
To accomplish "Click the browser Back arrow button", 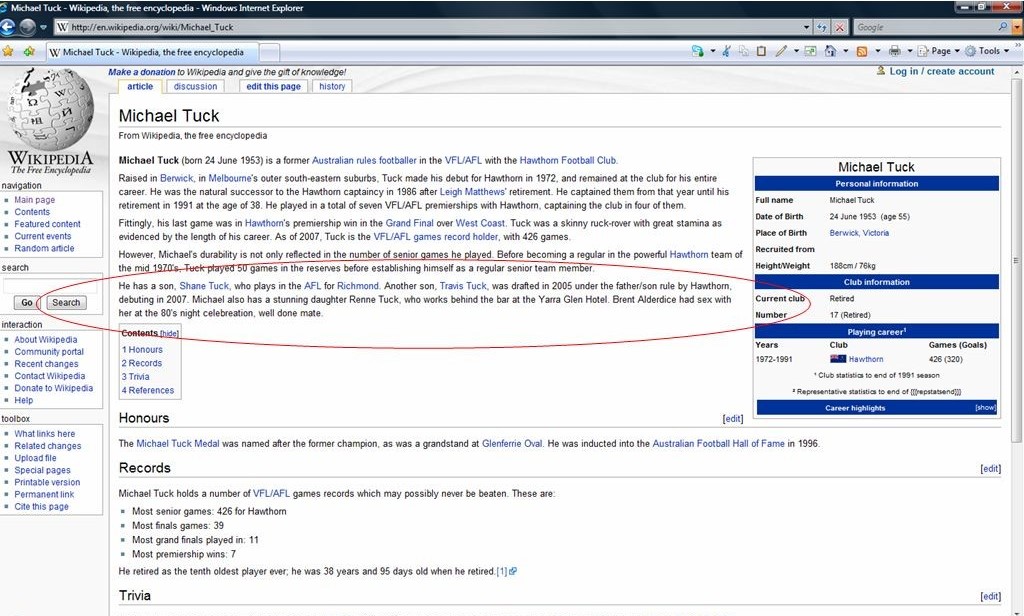I will click(x=8, y=27).
